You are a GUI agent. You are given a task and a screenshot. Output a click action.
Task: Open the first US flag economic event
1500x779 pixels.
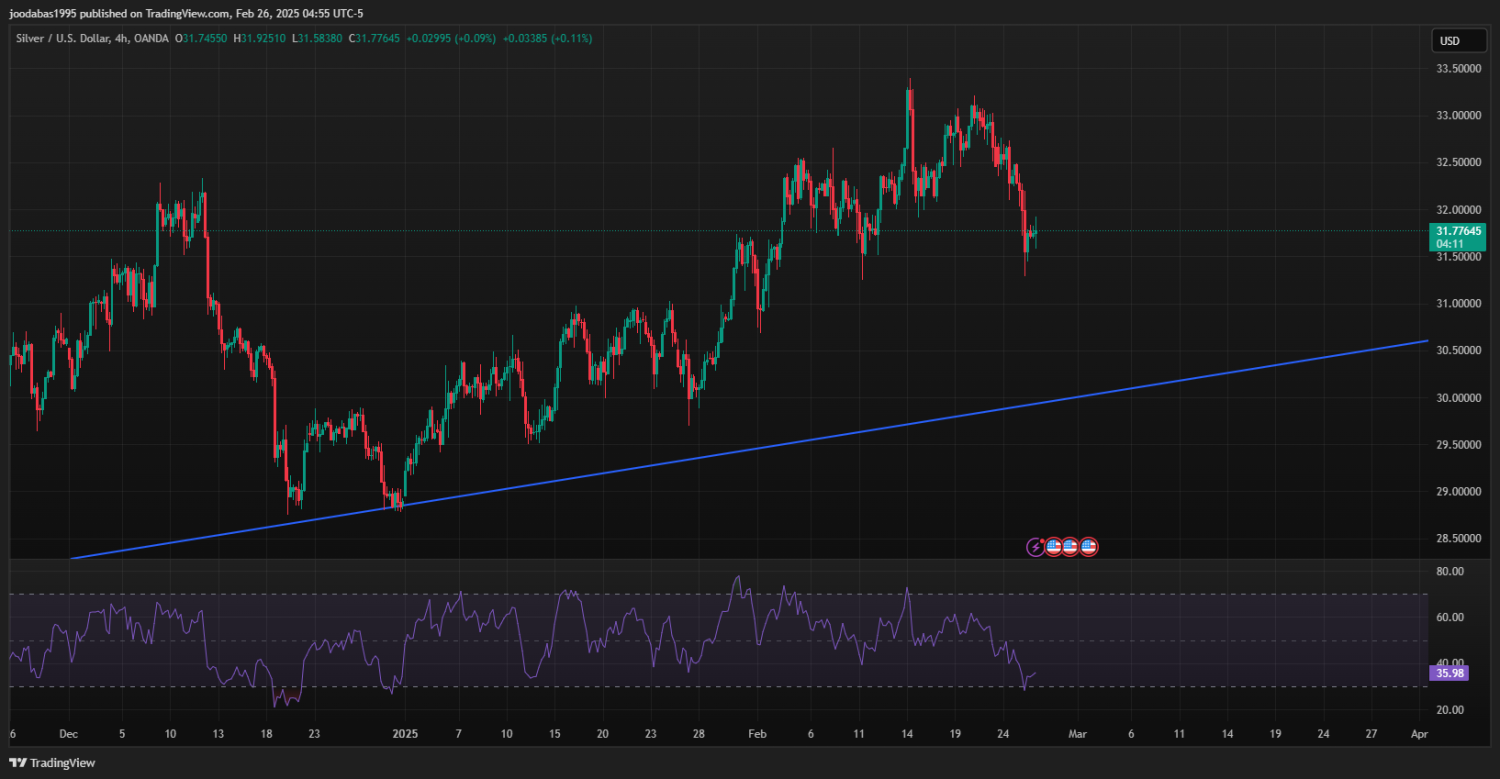[1053, 547]
